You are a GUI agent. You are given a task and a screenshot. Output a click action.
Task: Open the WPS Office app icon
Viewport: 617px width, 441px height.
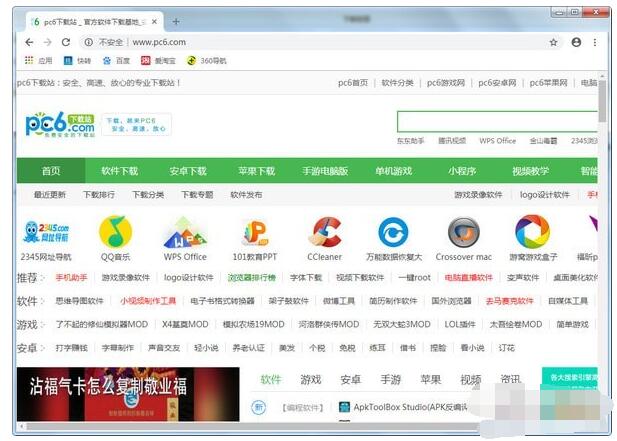(x=185, y=232)
